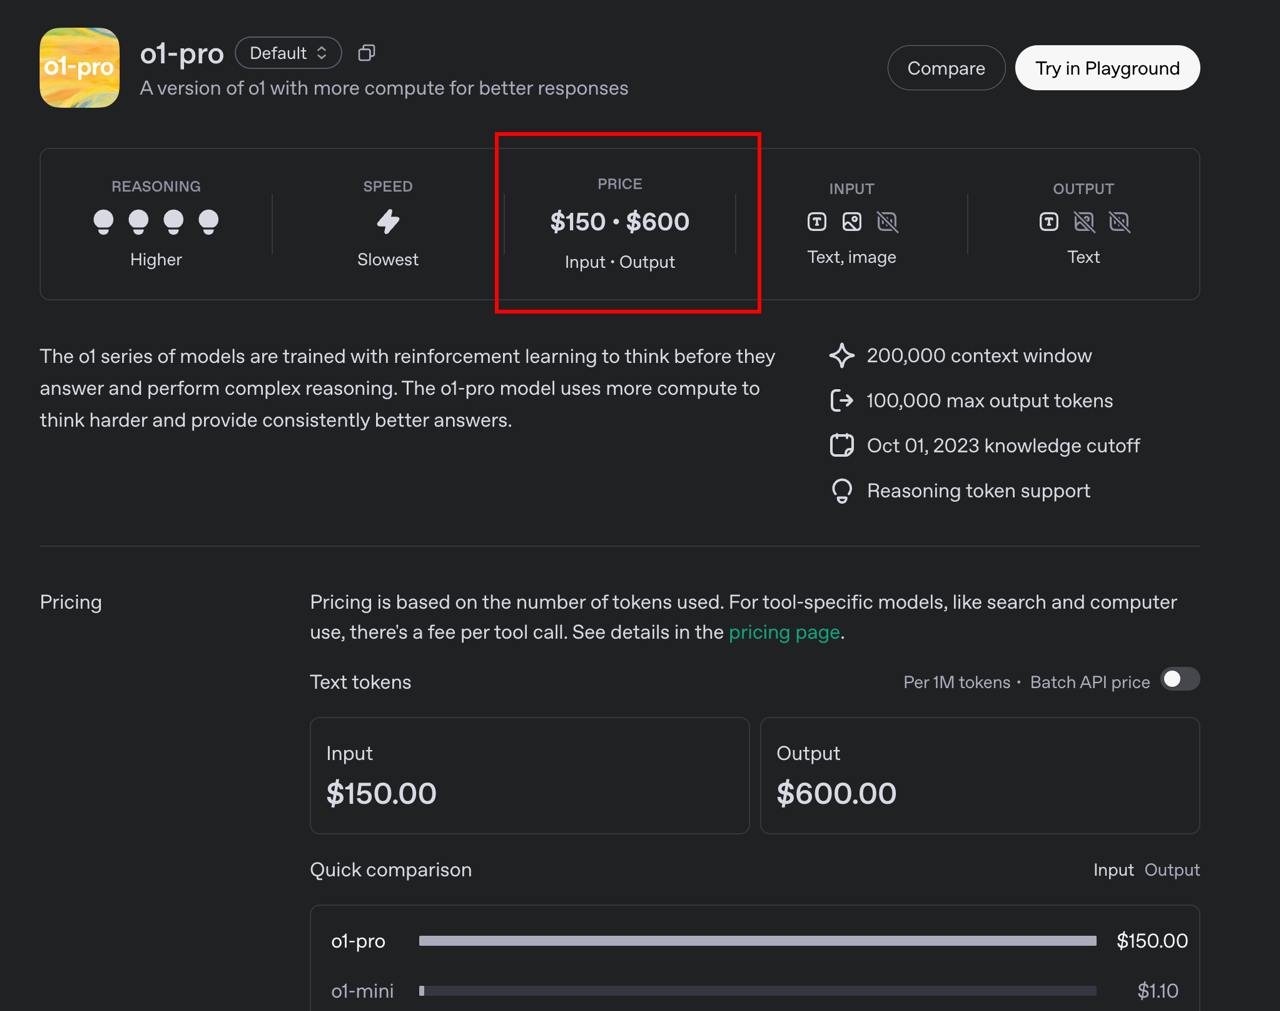The image size is (1280, 1011).
Task: Click the $600.00 Output price card
Action: (x=980, y=776)
